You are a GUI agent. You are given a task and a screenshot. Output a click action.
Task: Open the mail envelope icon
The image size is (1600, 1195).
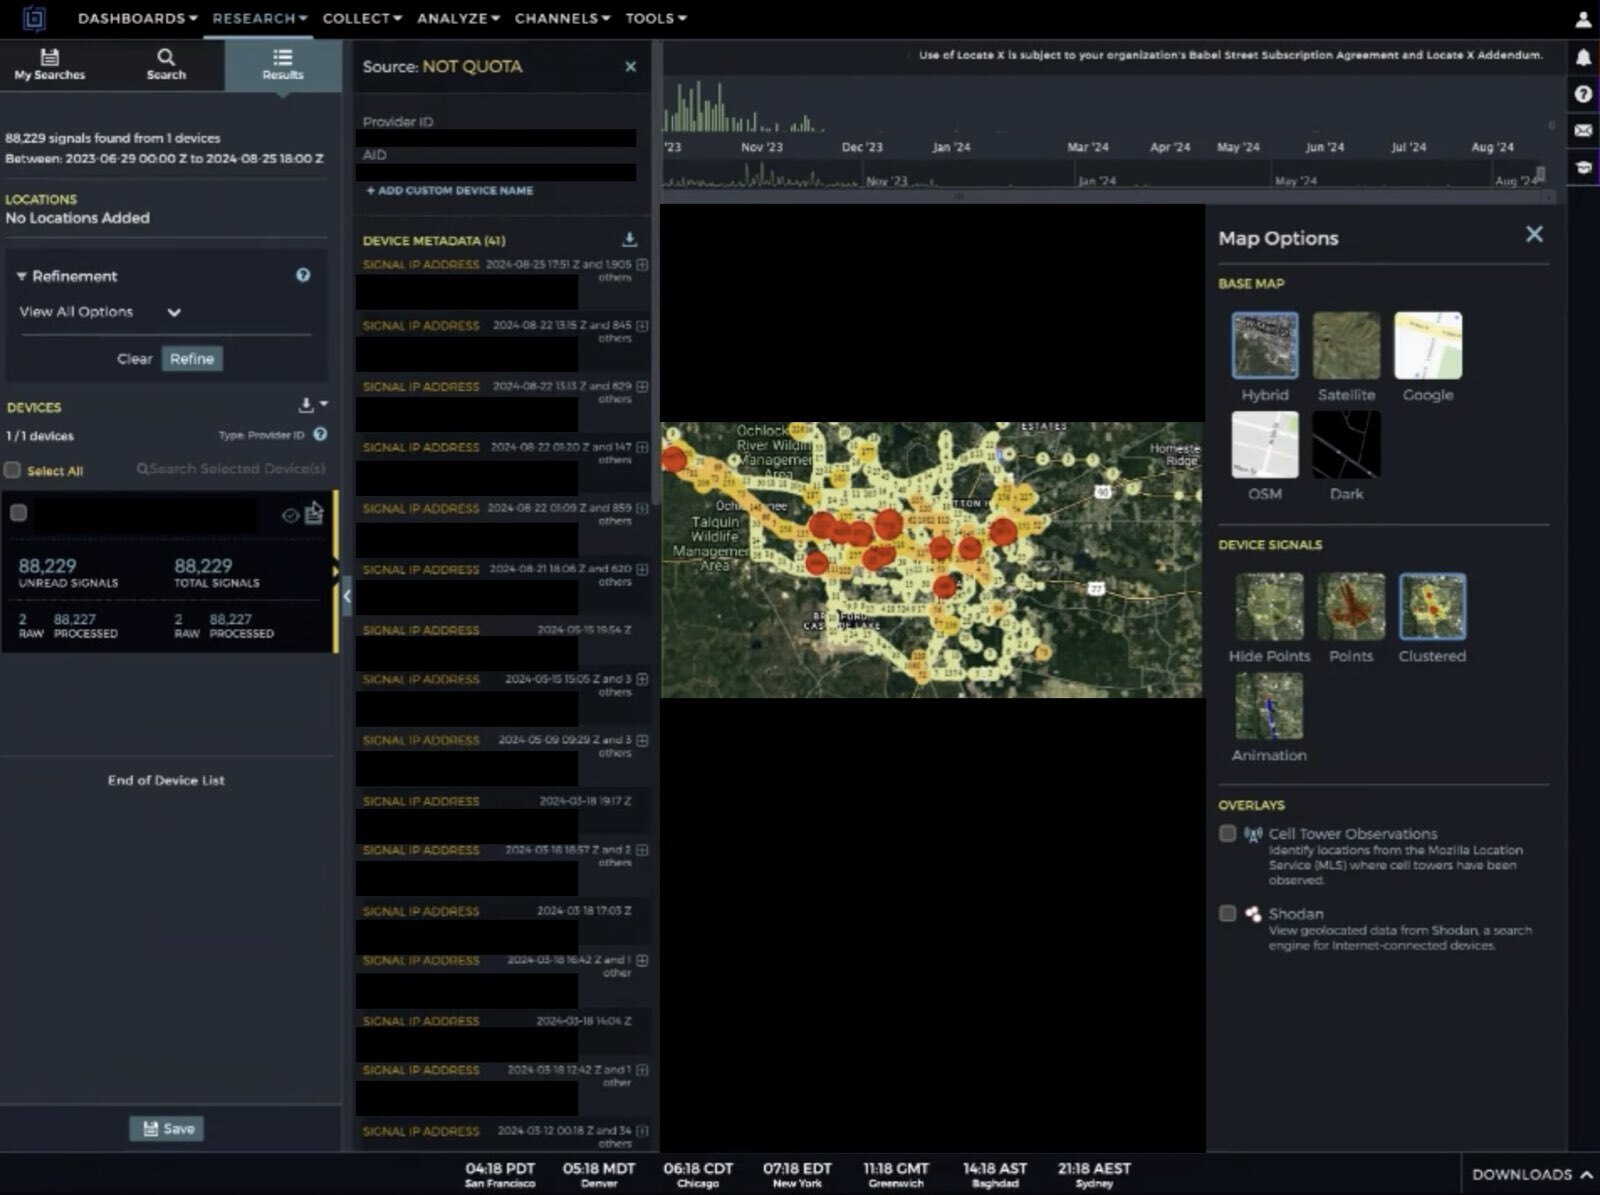(1583, 131)
